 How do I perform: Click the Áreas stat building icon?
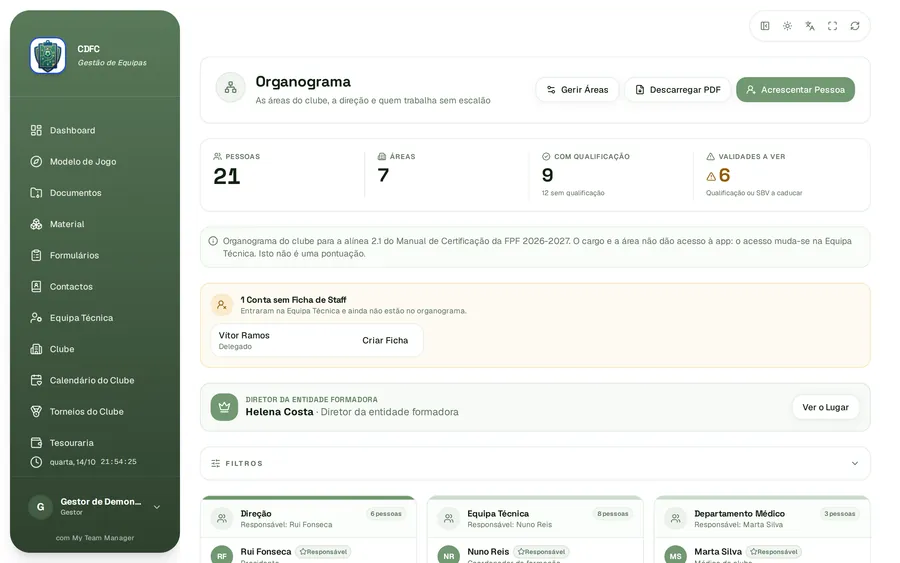click(x=382, y=156)
